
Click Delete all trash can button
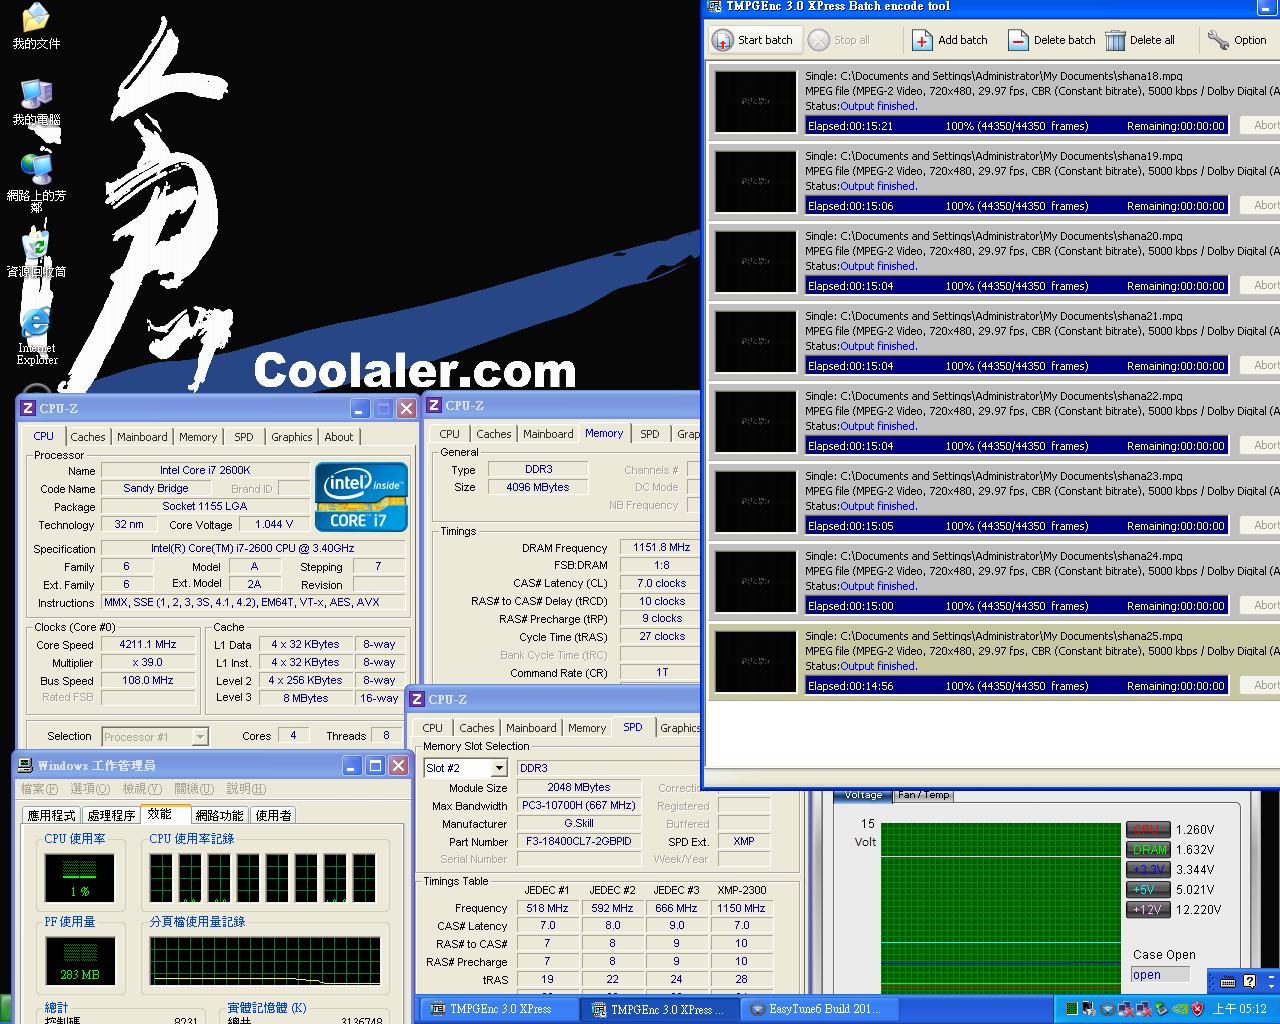[x=1140, y=40]
